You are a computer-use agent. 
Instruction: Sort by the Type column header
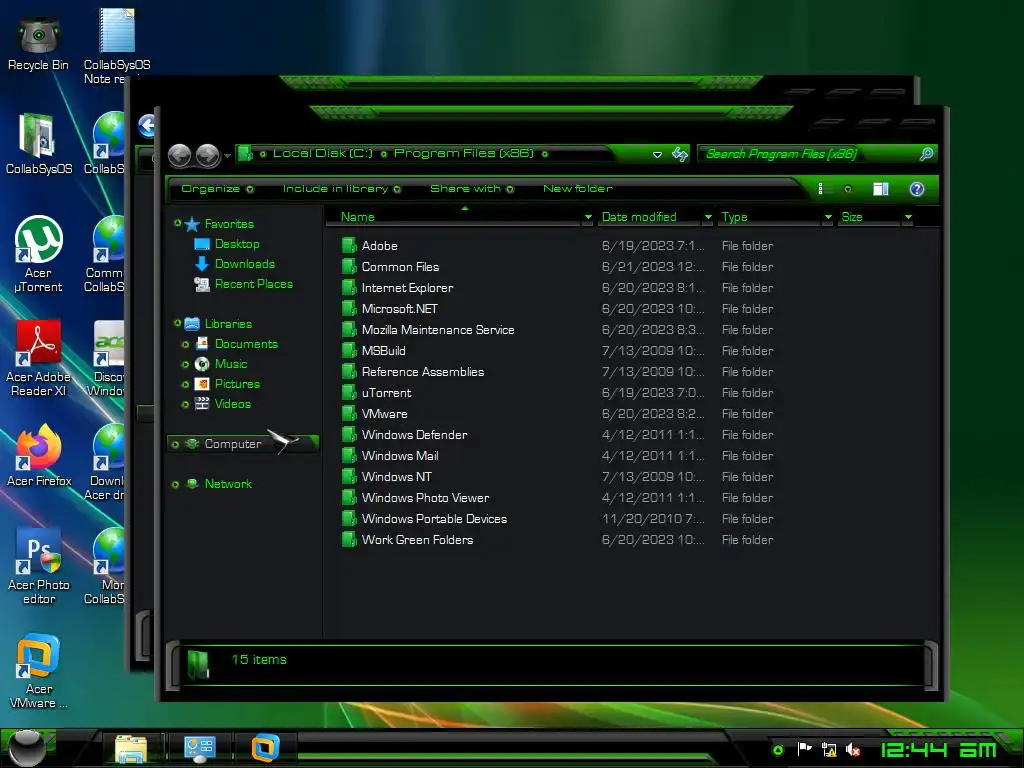(x=734, y=217)
